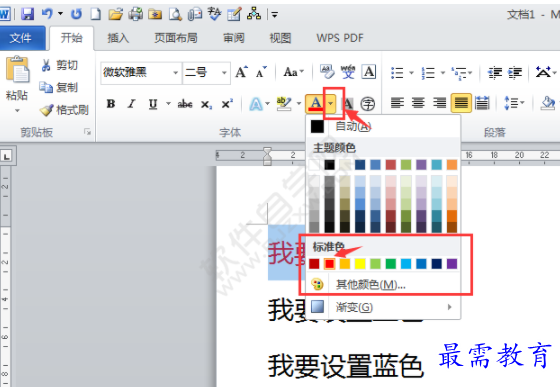Select standard purple color swatch

[452, 264]
